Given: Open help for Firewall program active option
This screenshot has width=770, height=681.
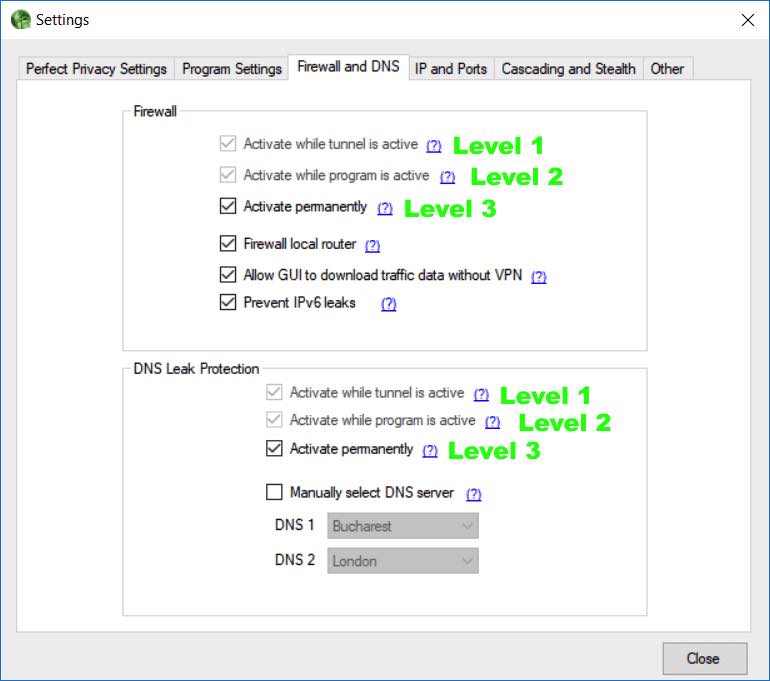Looking at the screenshot, I should 447,177.
